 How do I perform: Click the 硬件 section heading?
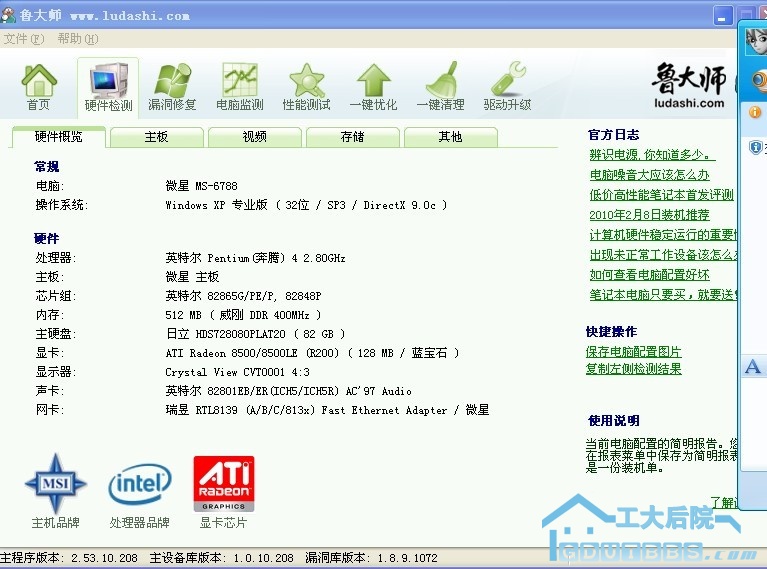pyautogui.click(x=46, y=239)
